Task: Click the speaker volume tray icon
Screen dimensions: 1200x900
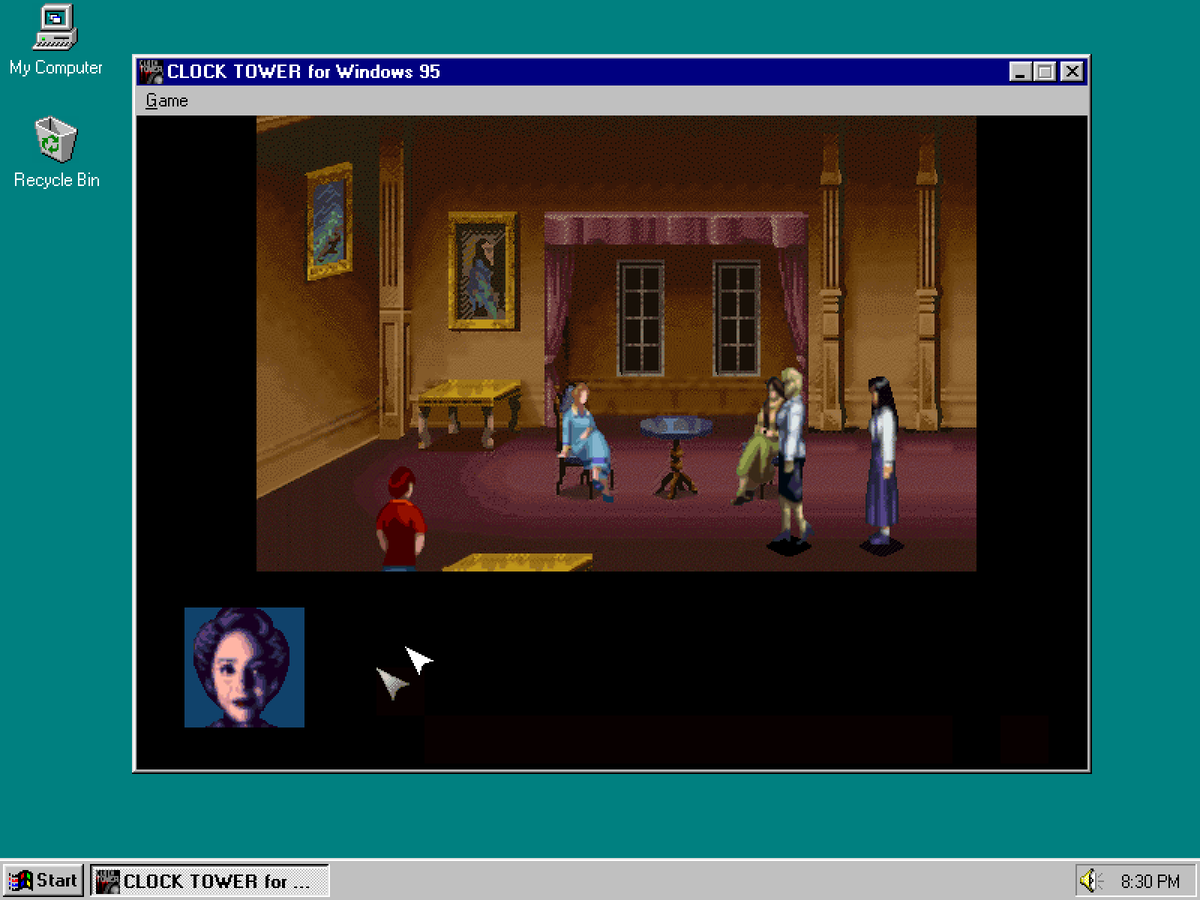Action: [x=1090, y=881]
